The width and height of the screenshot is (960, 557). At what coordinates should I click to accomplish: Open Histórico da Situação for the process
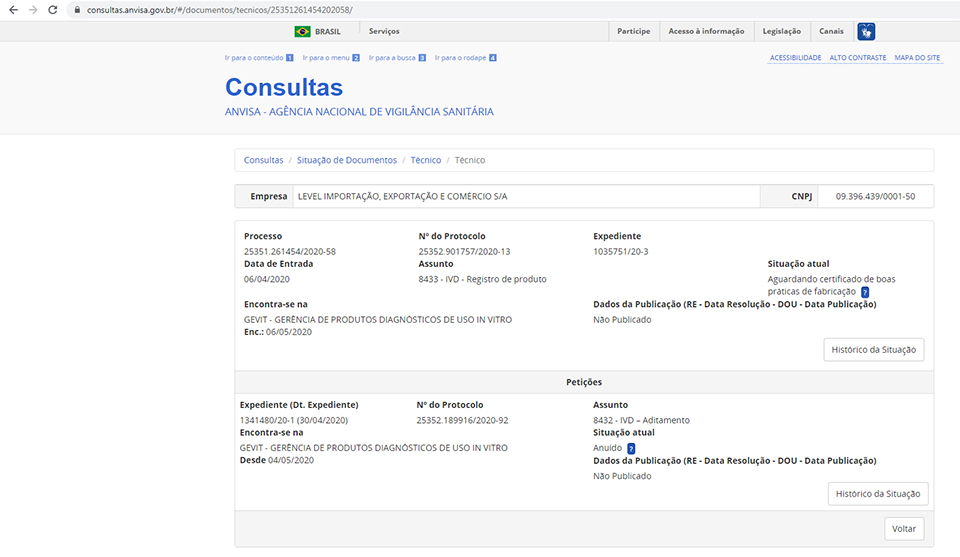coord(873,350)
